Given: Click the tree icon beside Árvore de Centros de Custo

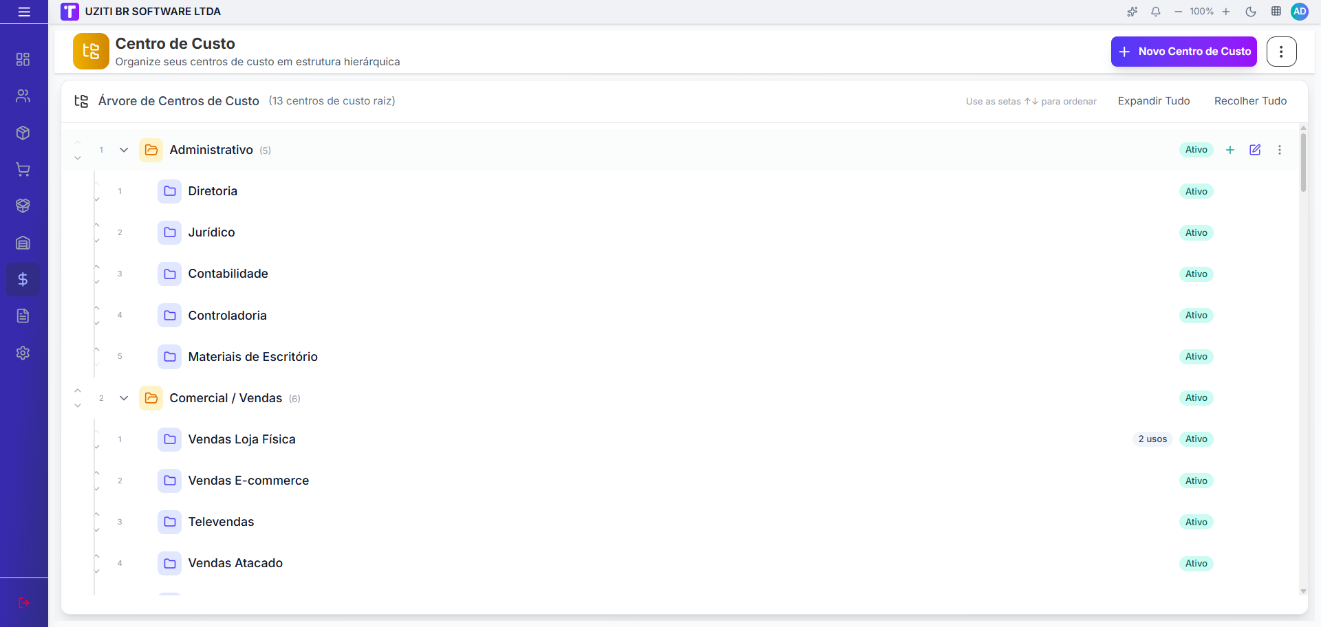Looking at the screenshot, I should (x=82, y=101).
